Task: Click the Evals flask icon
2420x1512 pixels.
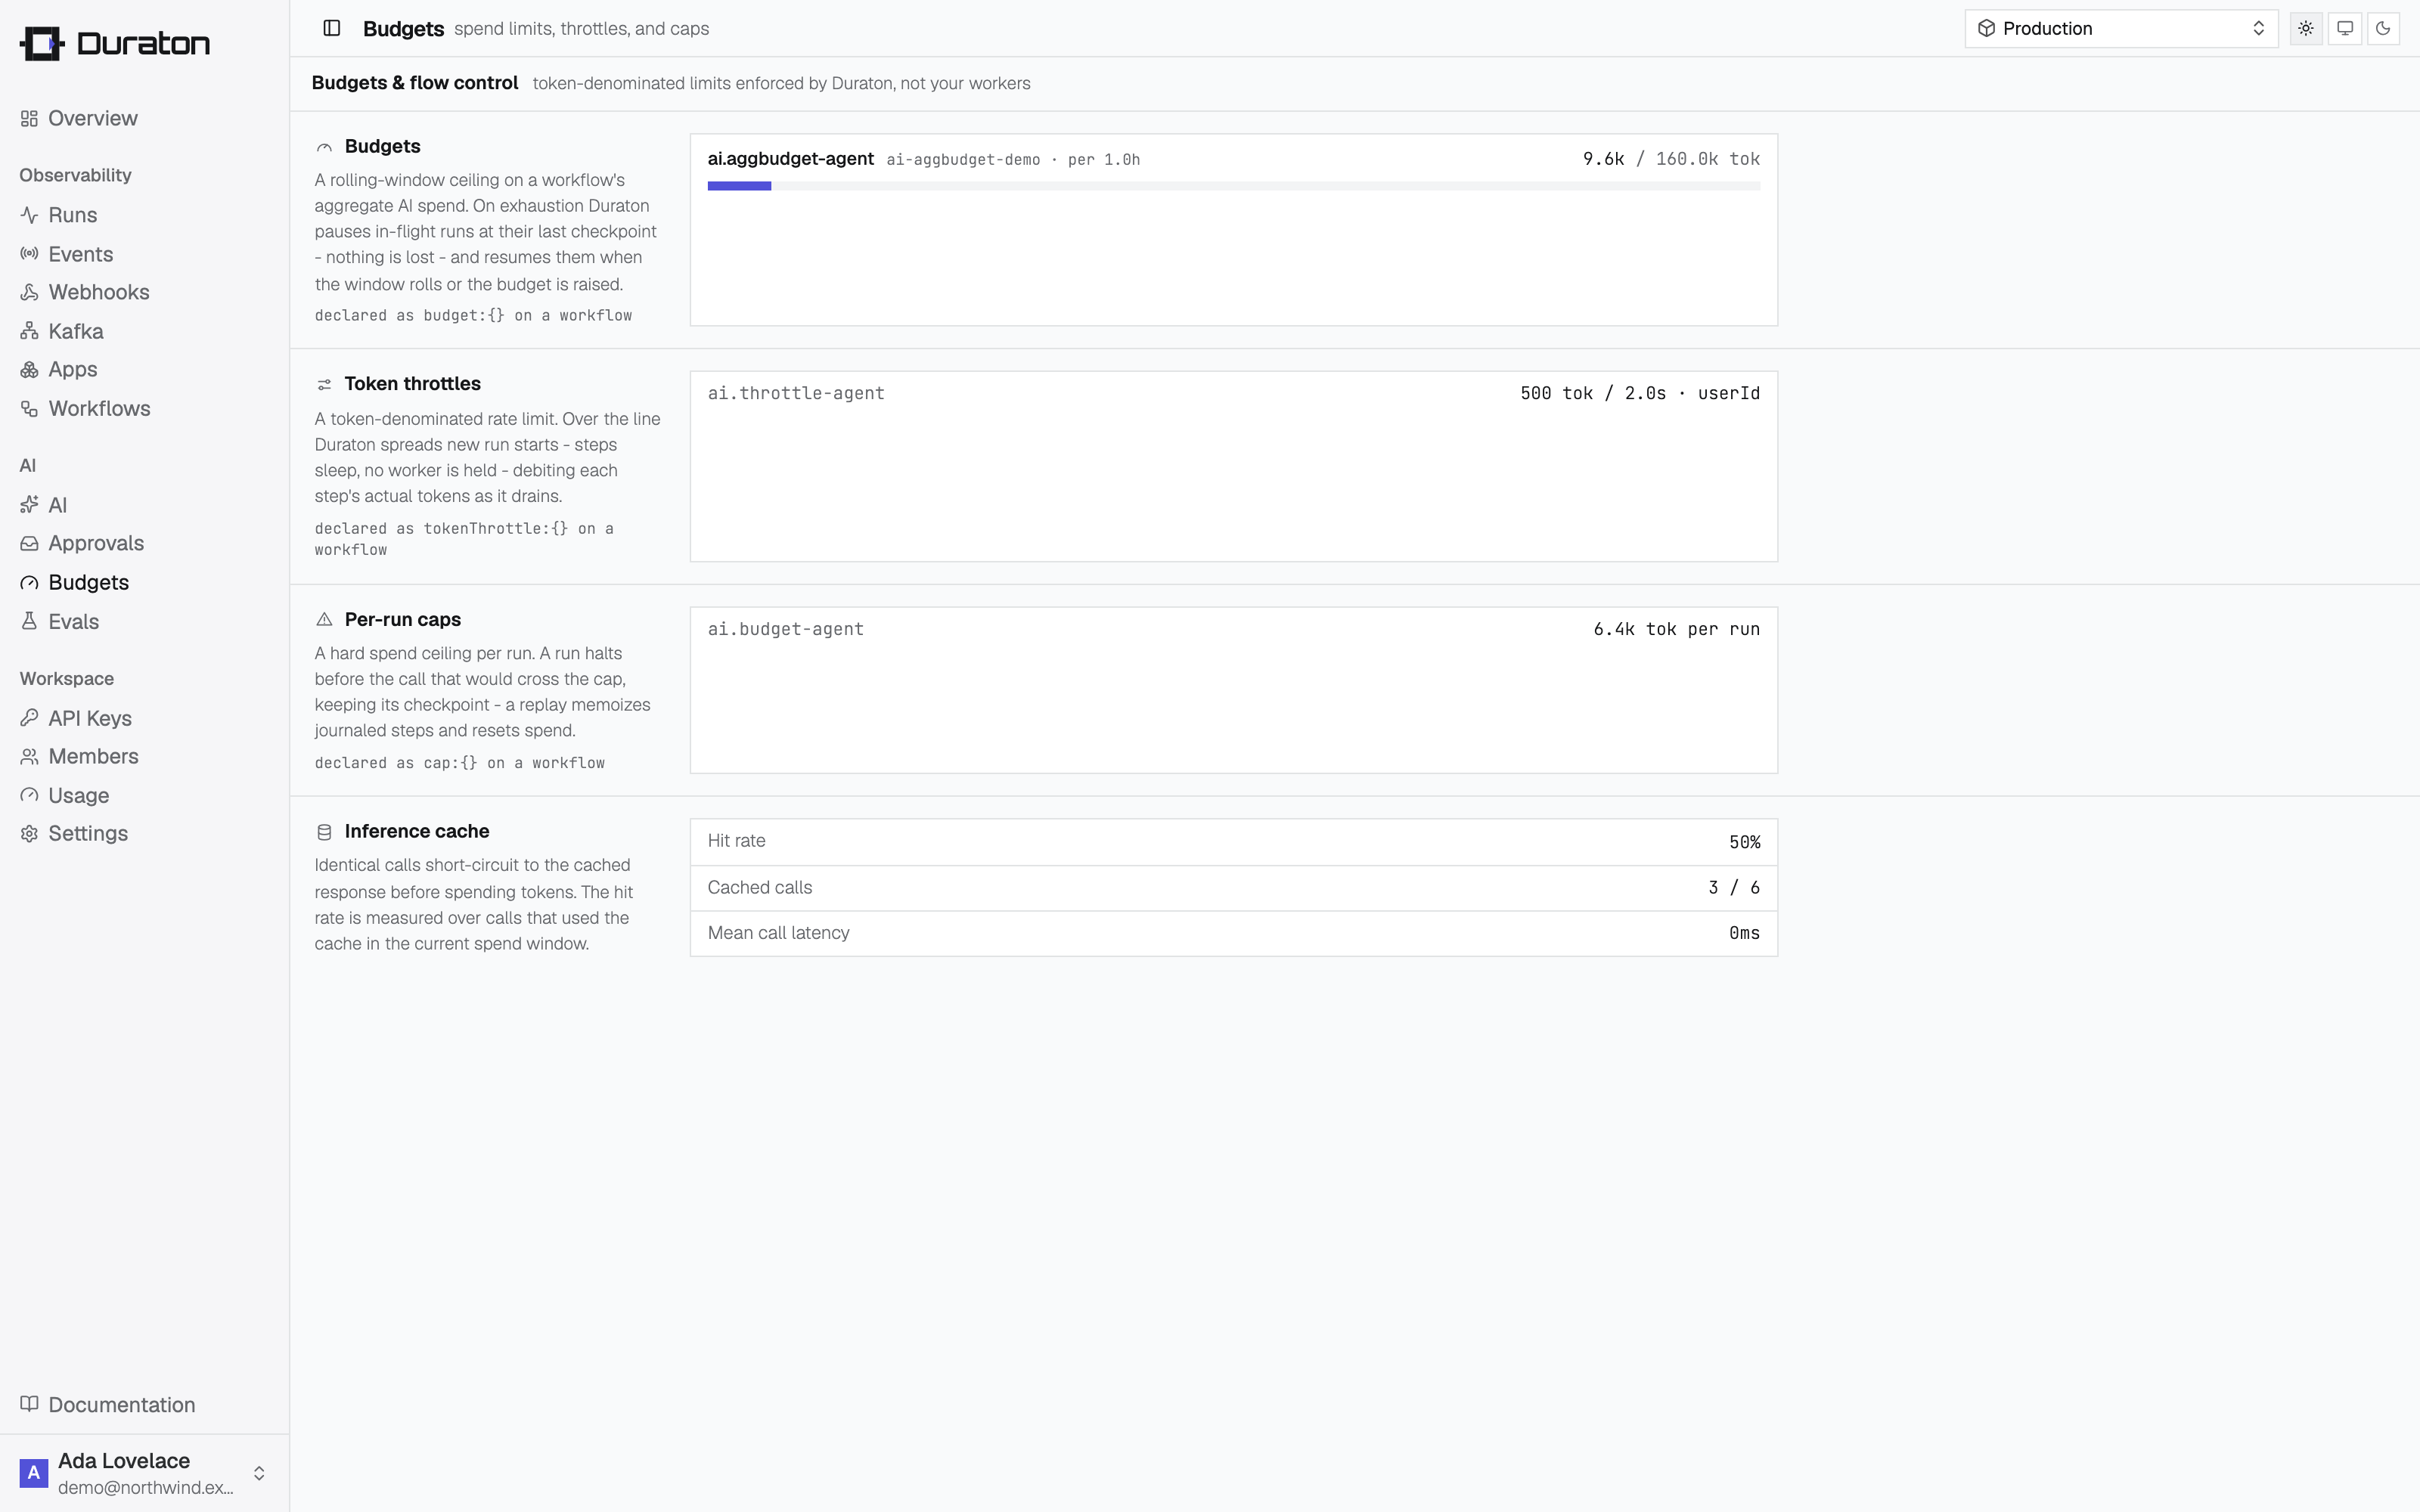Action: 29,621
